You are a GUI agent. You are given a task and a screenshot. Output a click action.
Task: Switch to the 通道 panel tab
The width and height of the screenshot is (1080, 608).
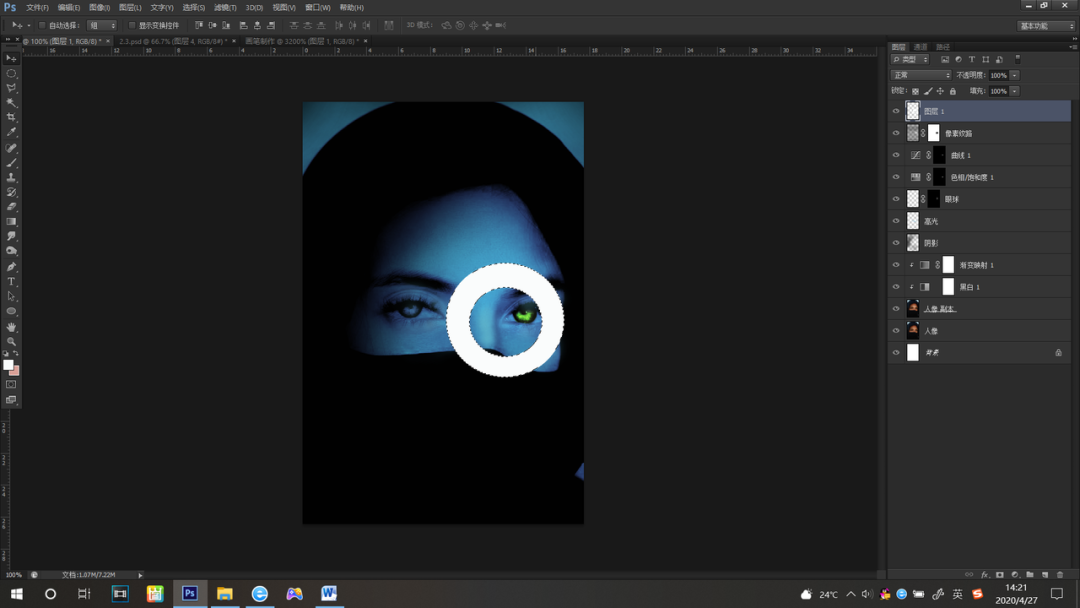tap(921, 47)
